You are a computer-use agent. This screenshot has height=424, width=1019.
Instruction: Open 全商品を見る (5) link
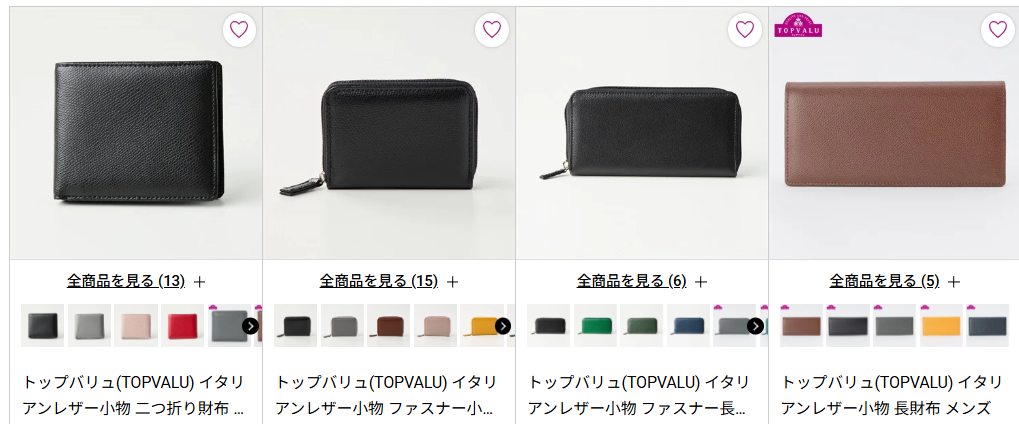coord(884,281)
